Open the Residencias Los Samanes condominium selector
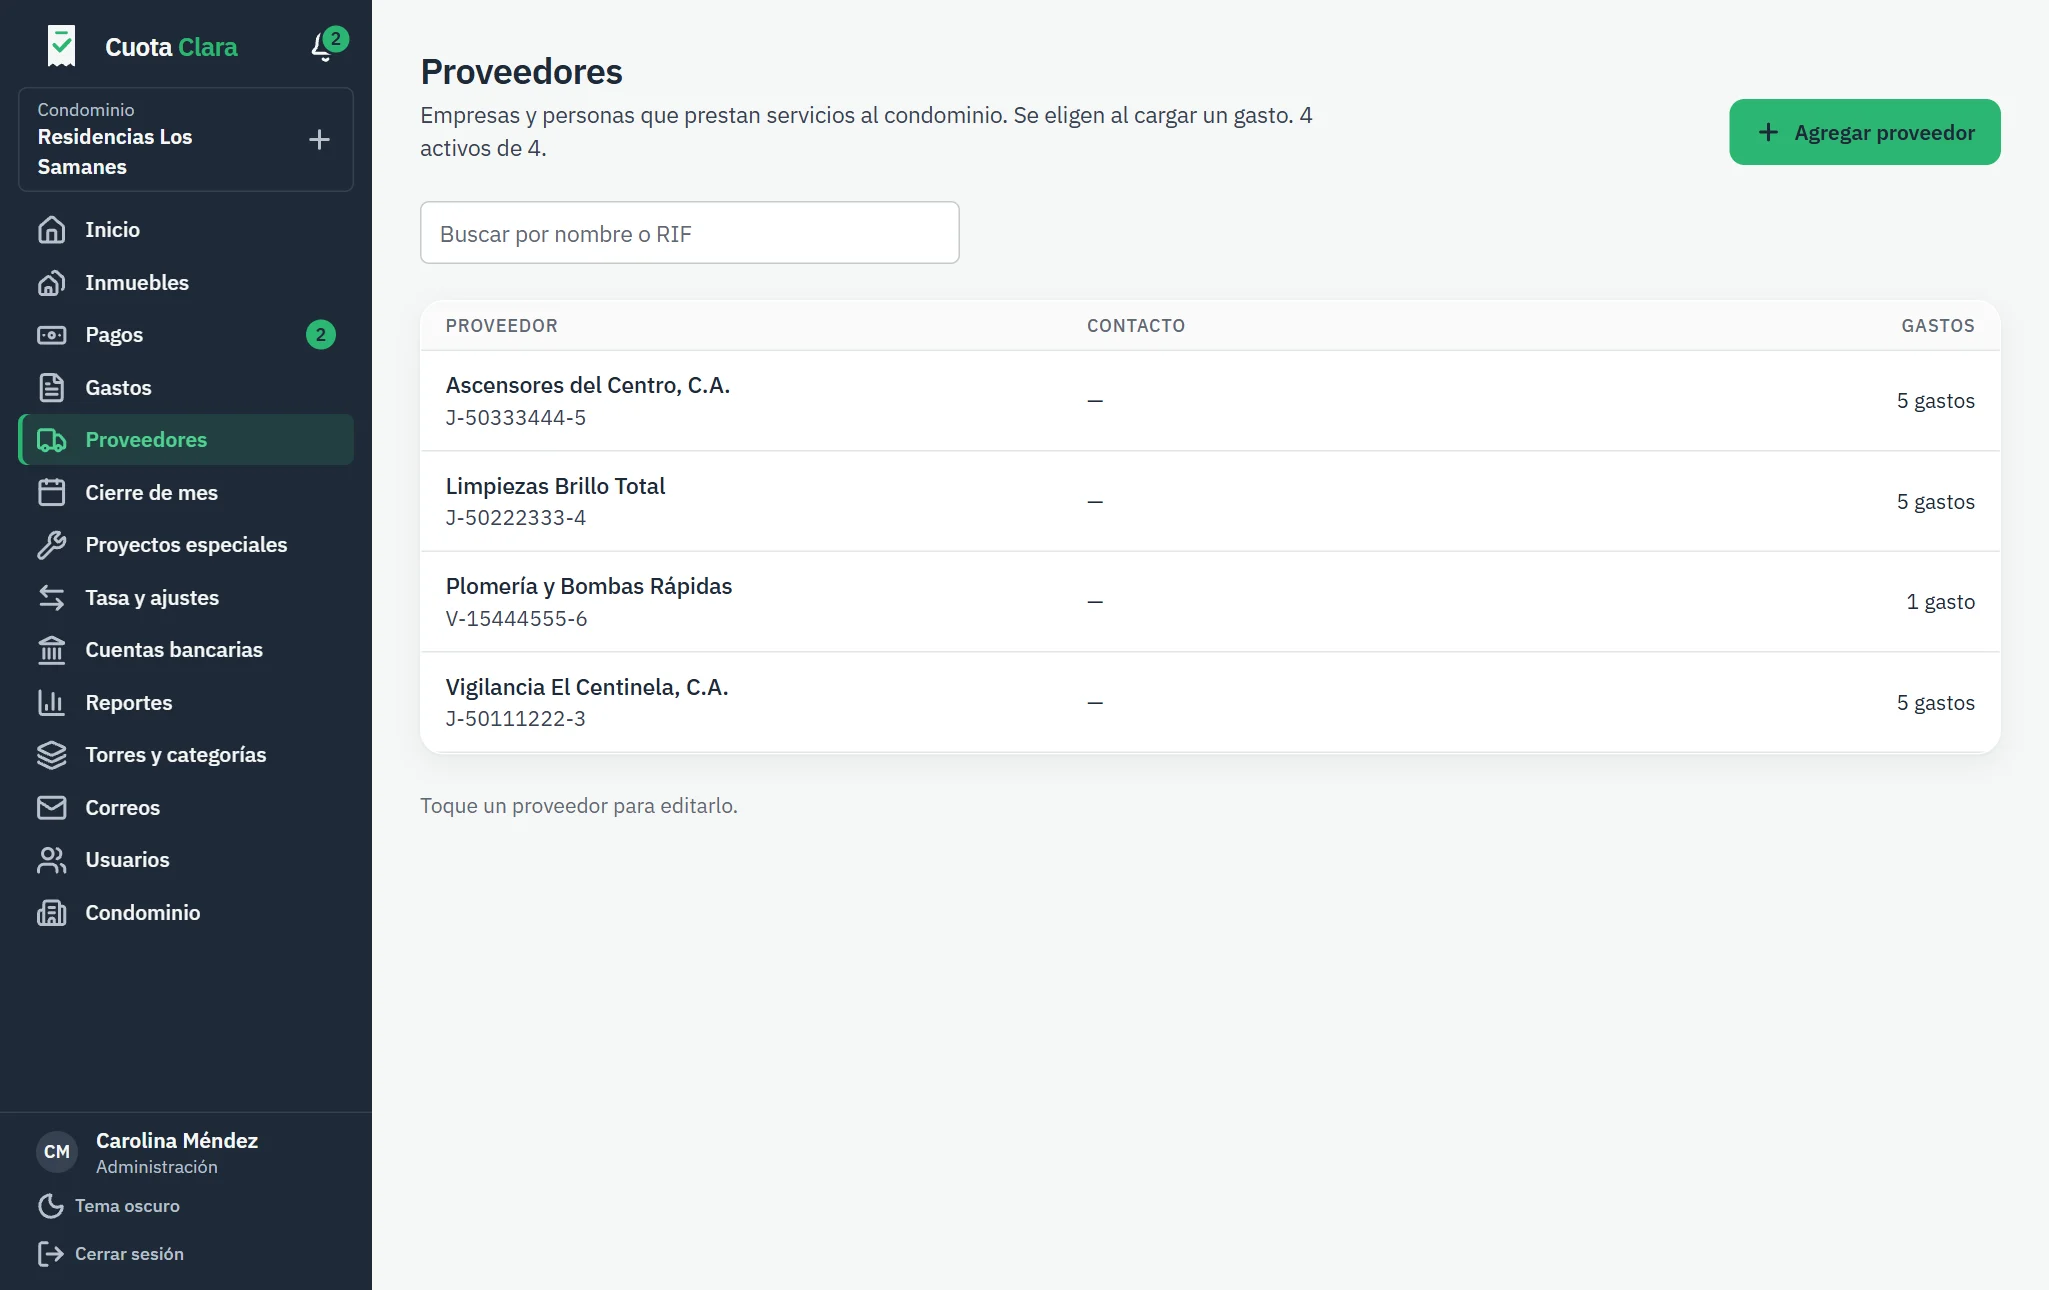This screenshot has width=2049, height=1290. coord(186,139)
